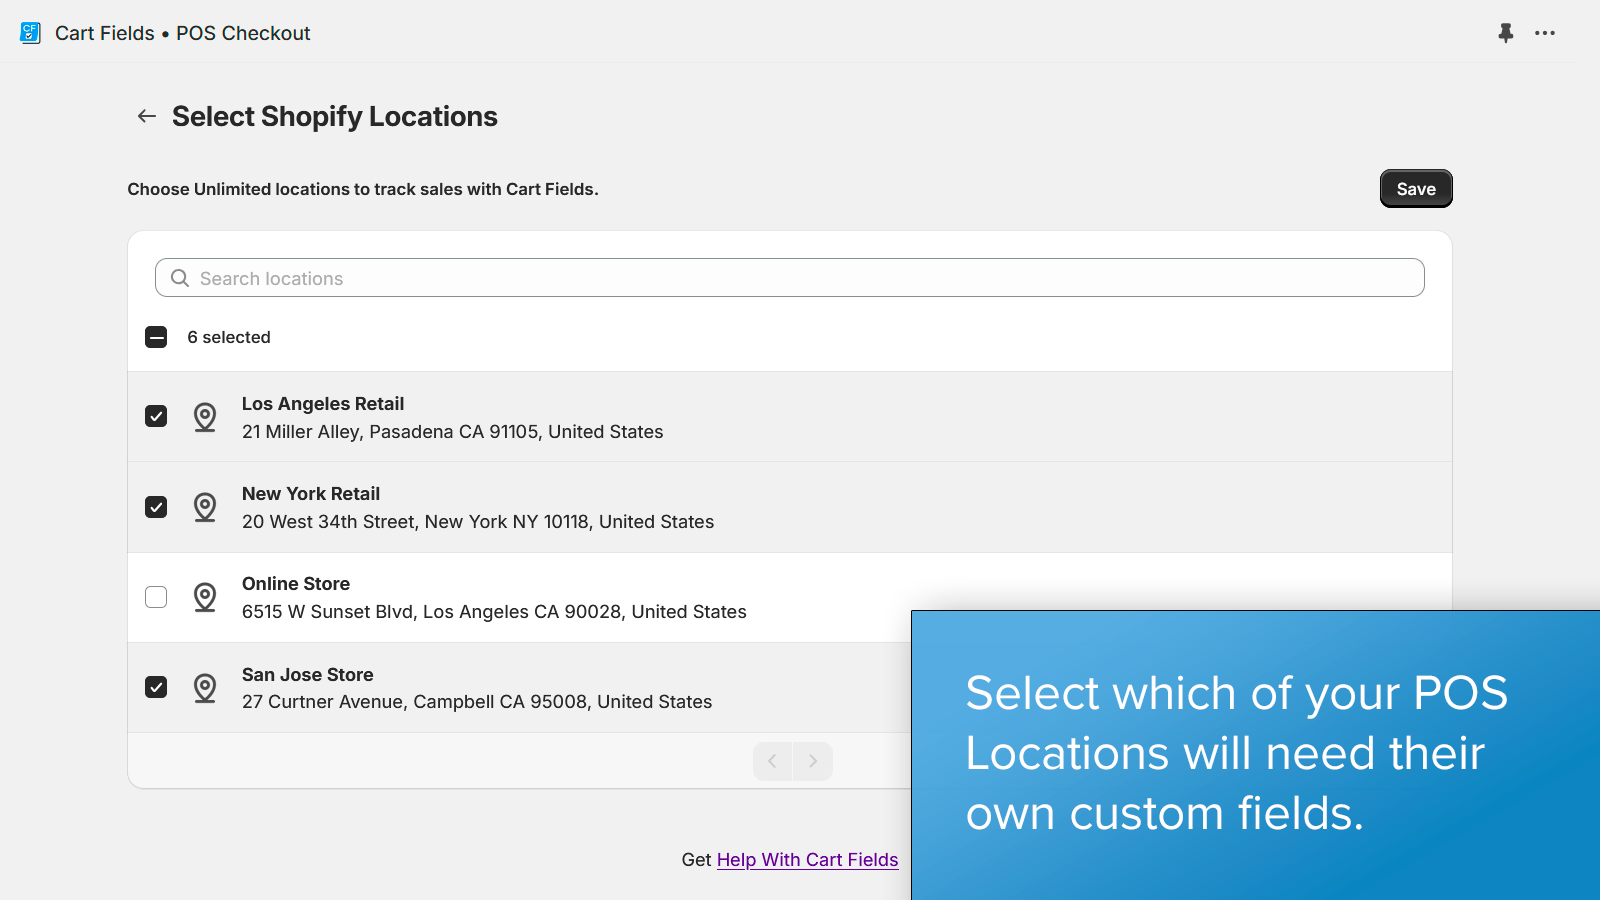
Task: Click the New York Retail location pin icon
Action: [205, 507]
